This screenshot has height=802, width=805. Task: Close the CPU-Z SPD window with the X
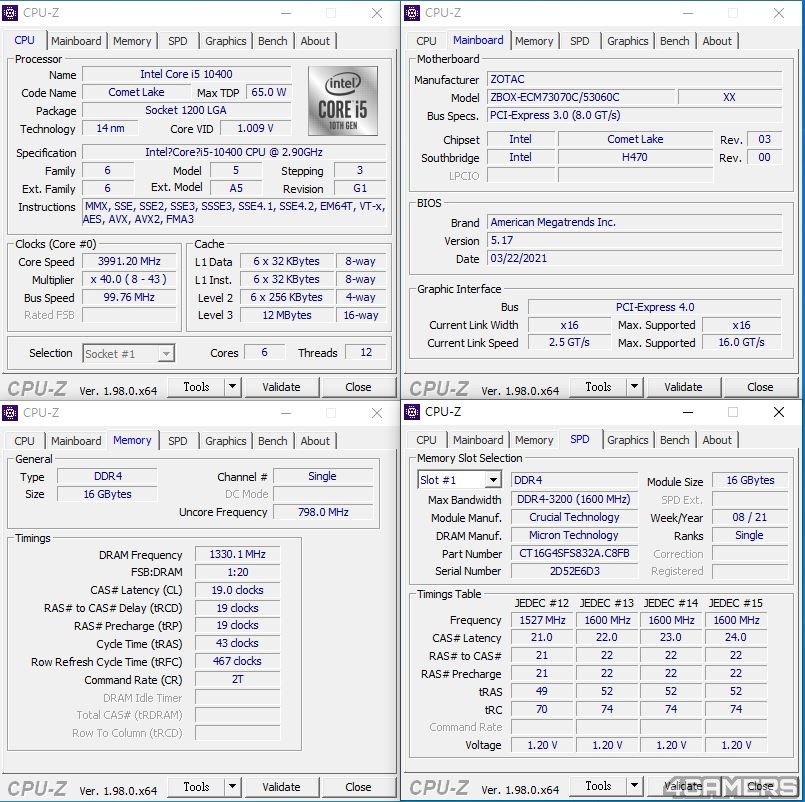click(x=779, y=412)
